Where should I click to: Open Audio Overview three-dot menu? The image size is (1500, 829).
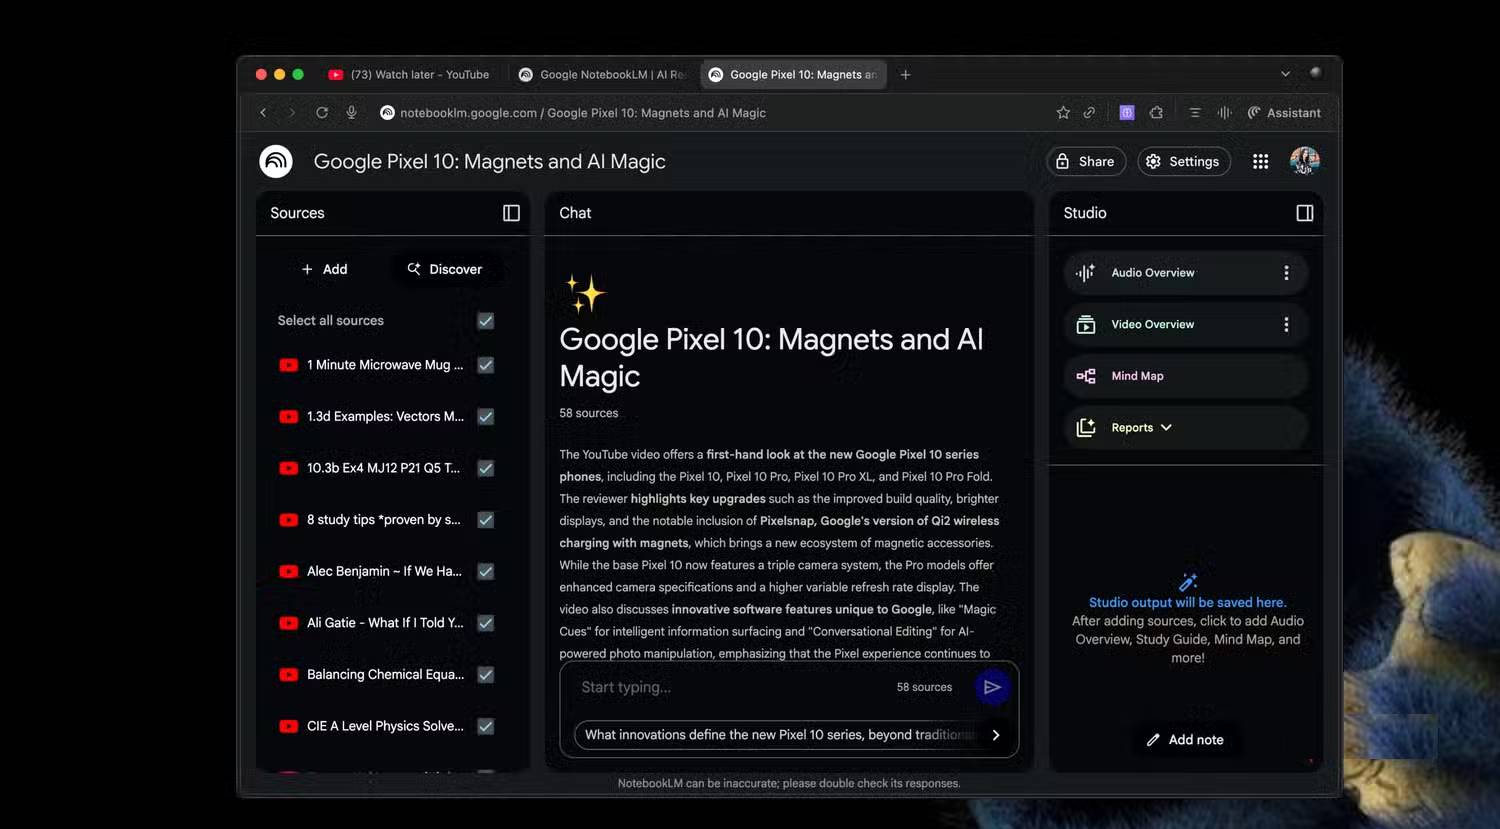coord(1286,273)
